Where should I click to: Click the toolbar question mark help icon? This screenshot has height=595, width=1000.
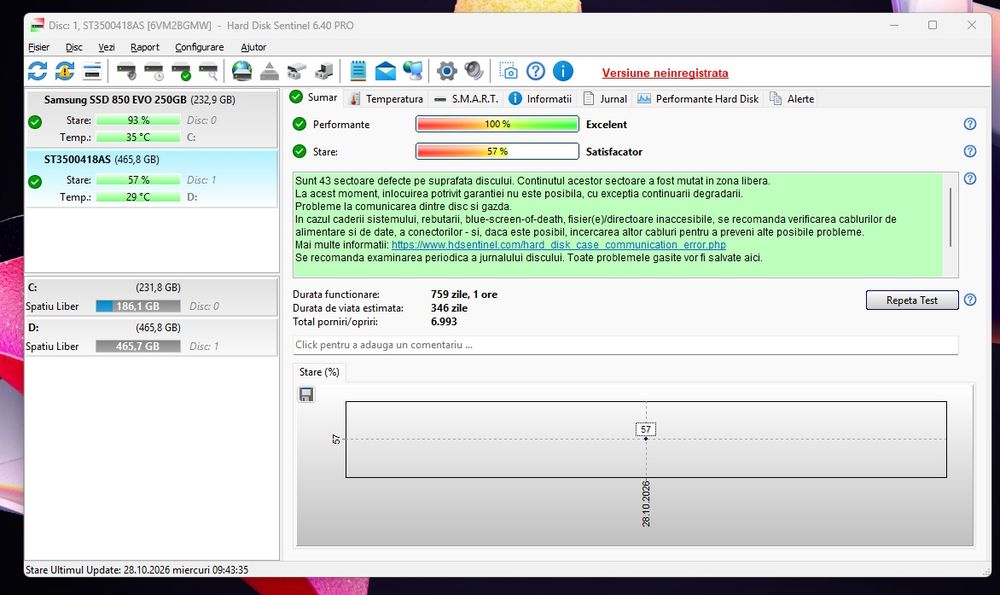coord(536,71)
